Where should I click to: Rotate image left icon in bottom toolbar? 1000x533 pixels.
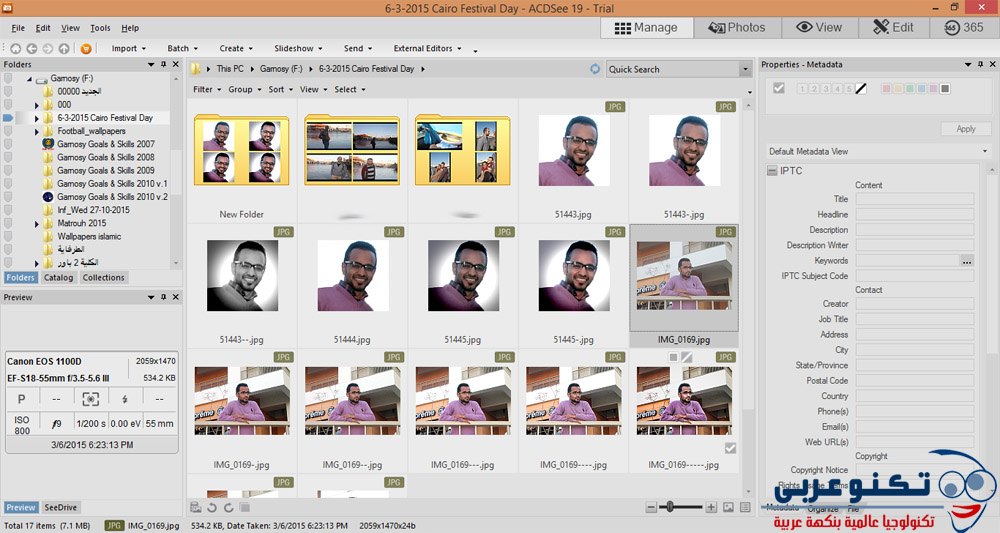(212, 507)
